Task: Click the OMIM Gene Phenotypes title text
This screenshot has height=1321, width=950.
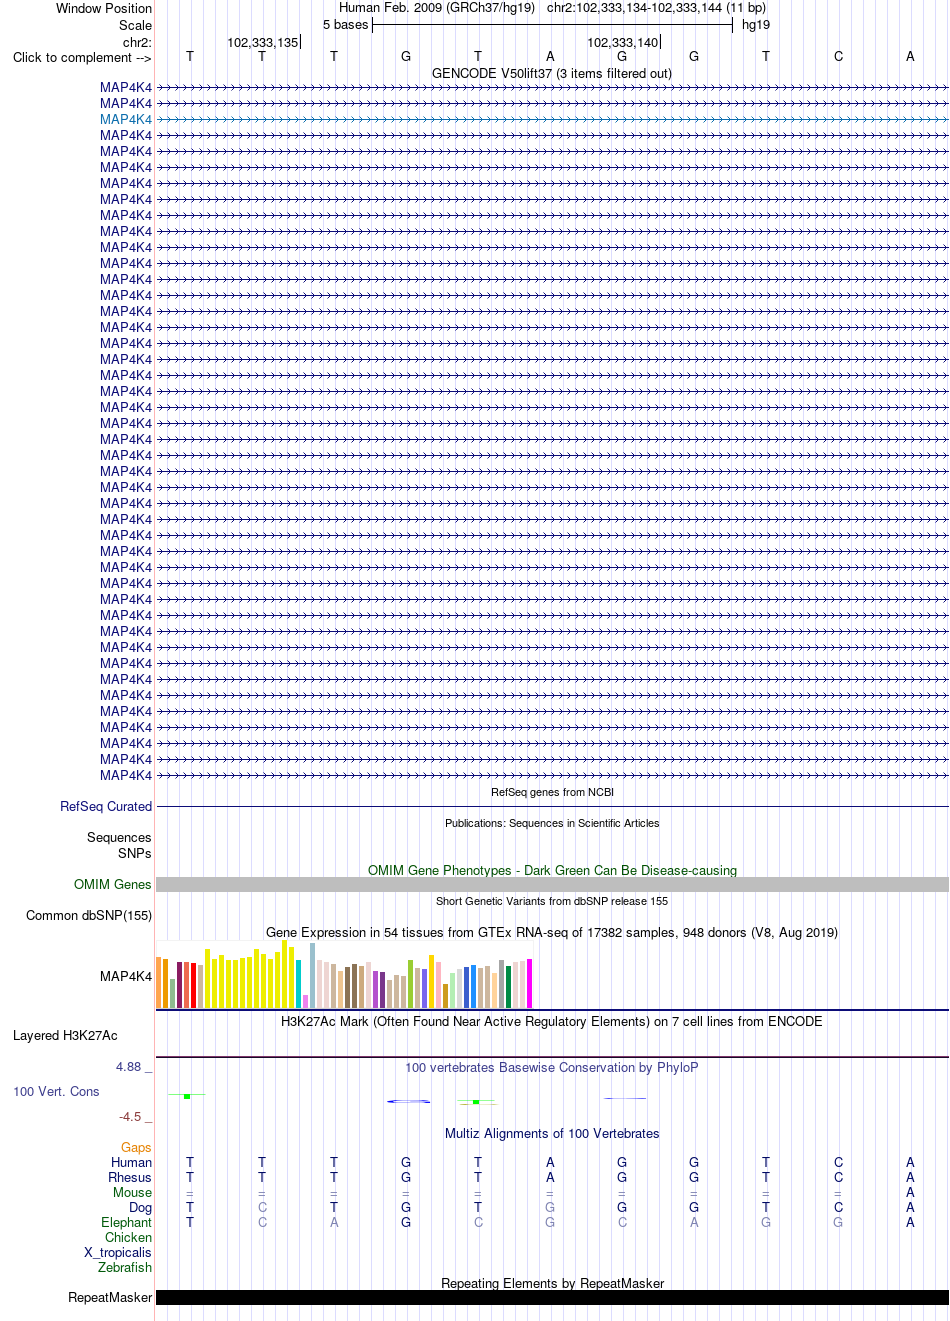Action: tap(552, 870)
